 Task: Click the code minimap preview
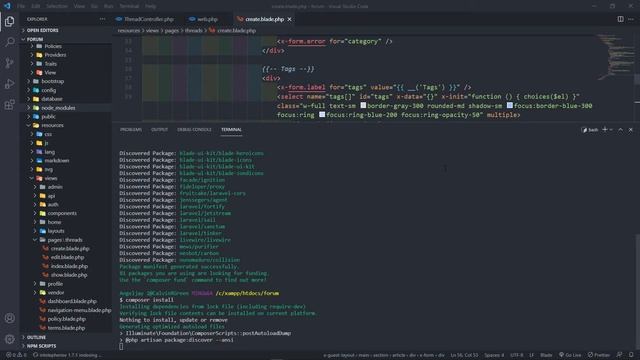(x=615, y=57)
